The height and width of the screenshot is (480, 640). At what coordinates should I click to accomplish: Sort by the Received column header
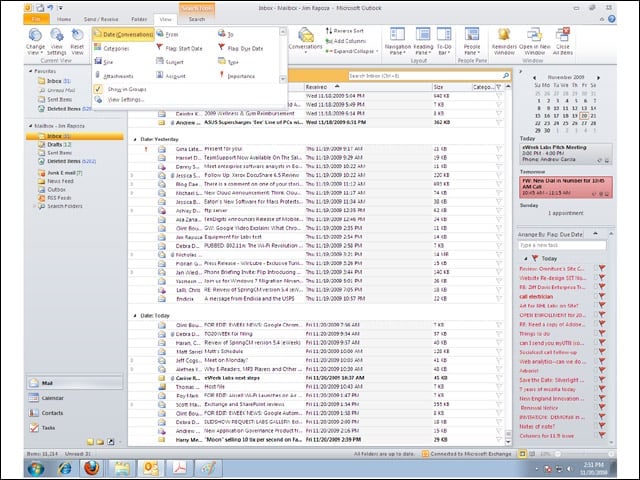pos(368,87)
